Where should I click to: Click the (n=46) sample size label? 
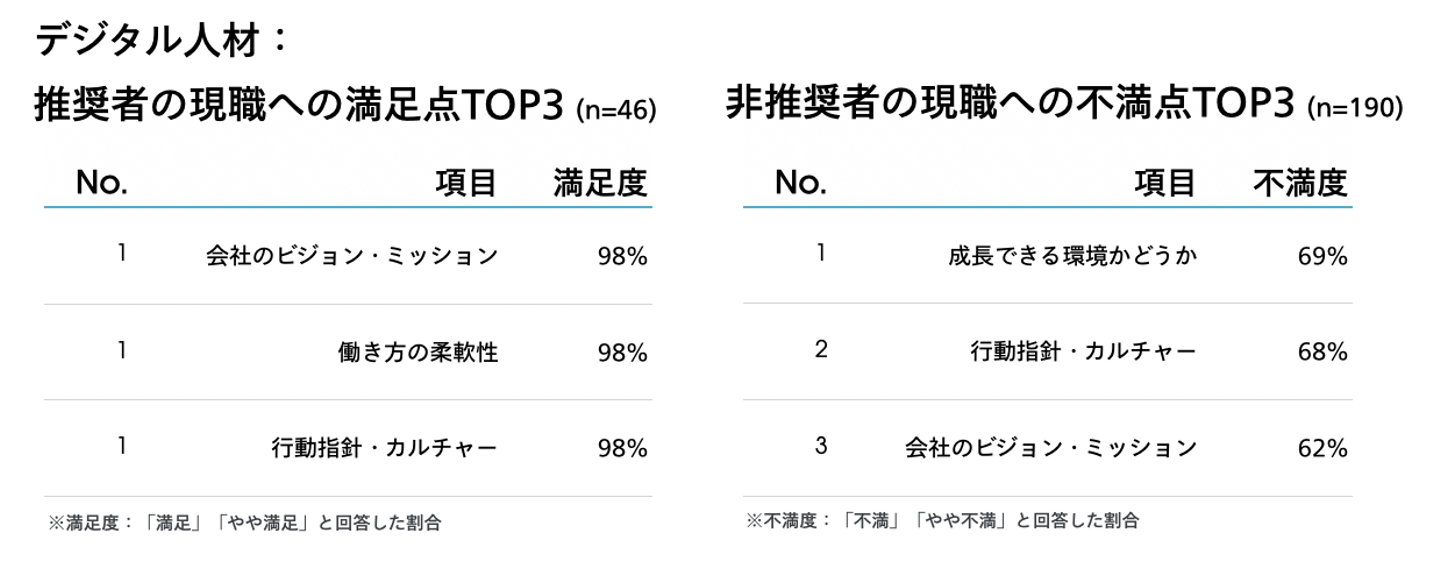click(x=616, y=108)
